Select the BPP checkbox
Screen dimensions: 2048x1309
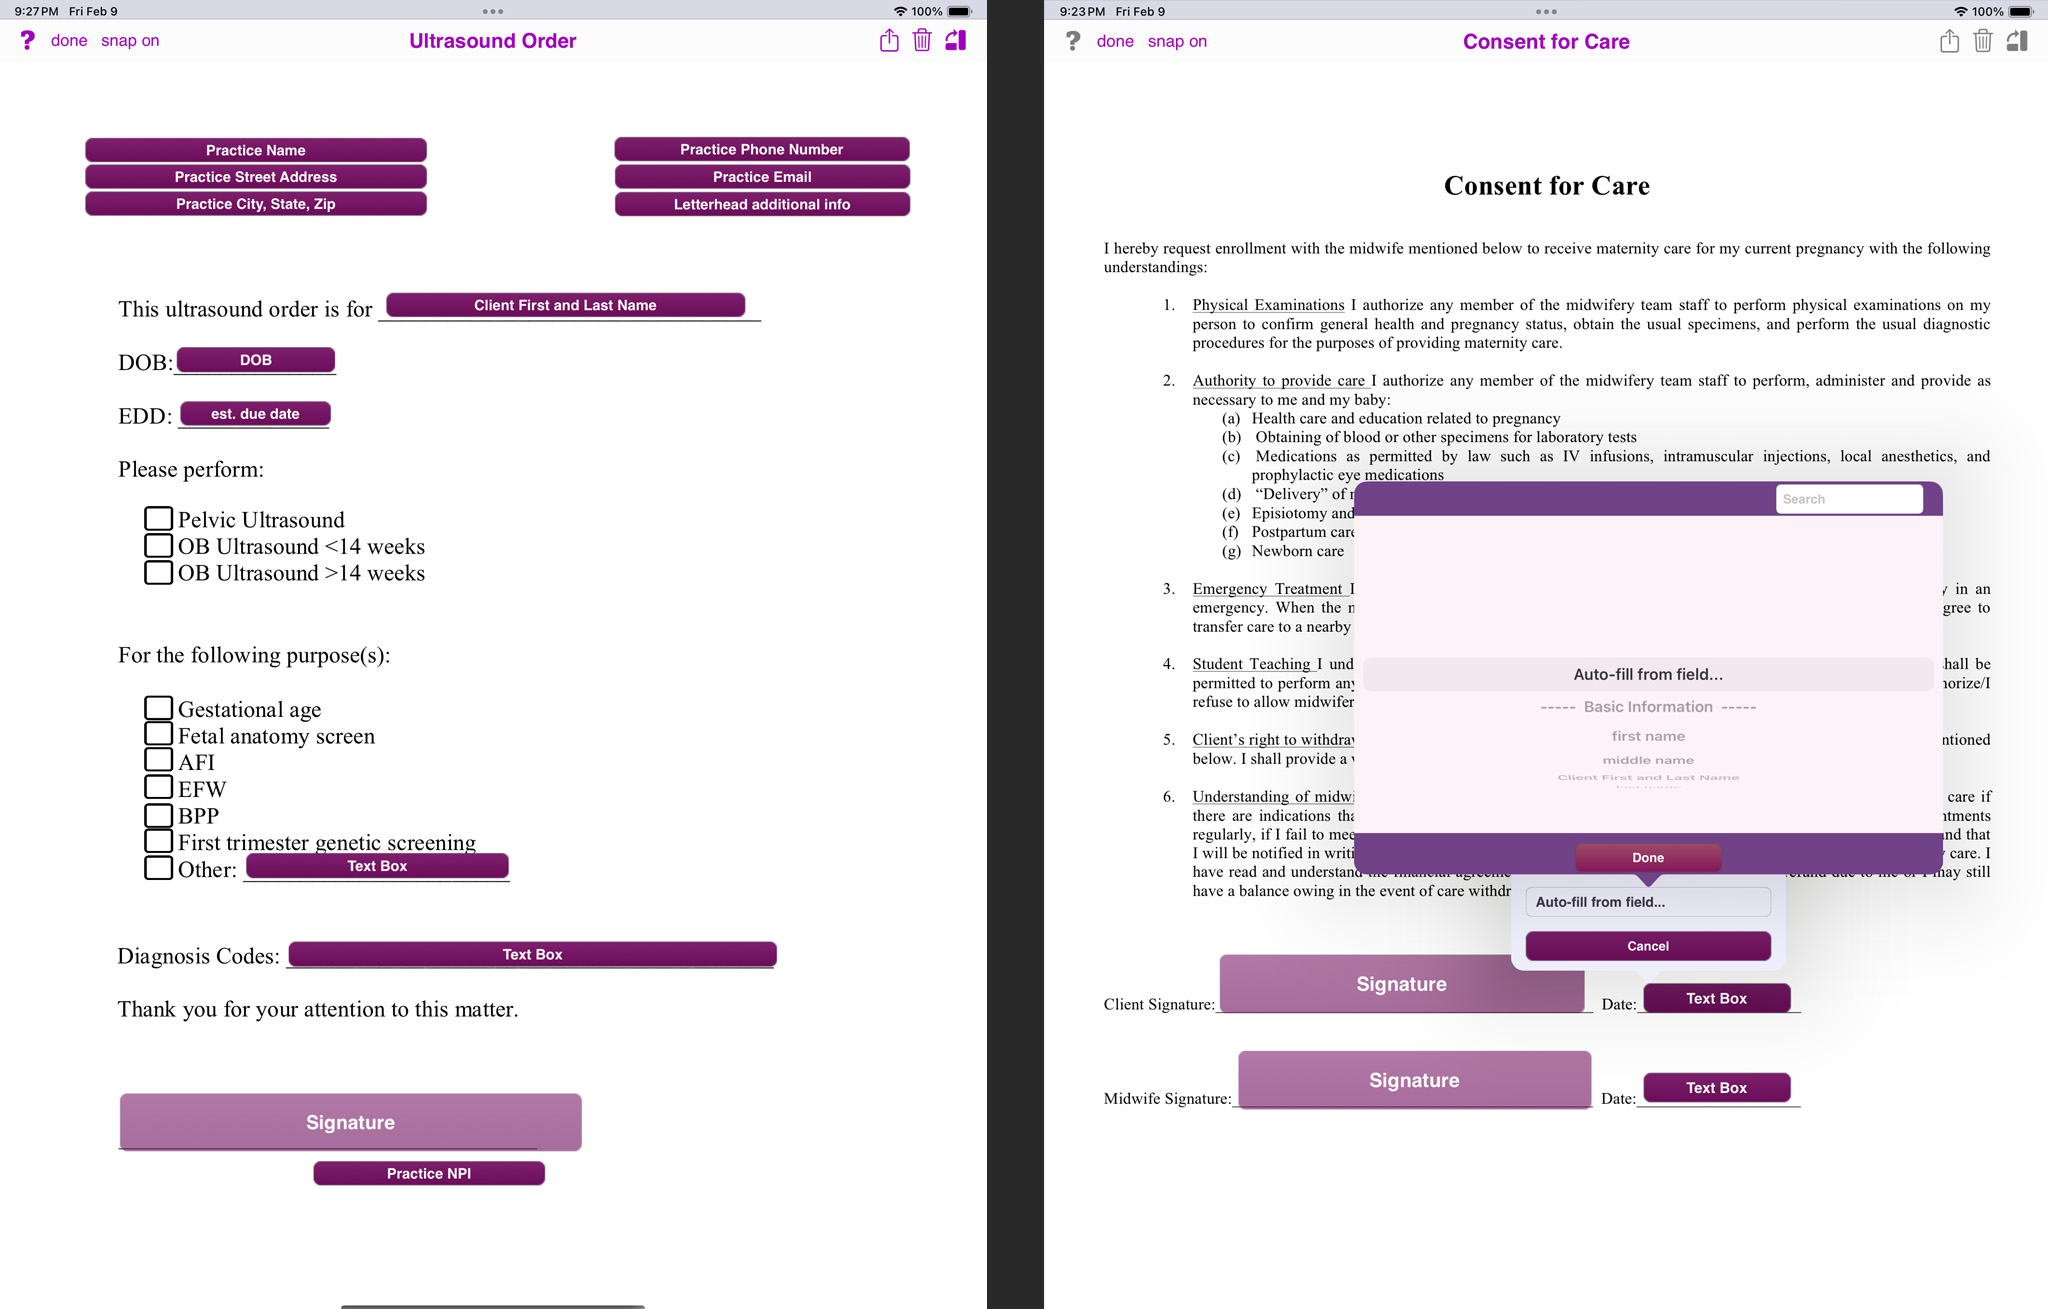coord(158,815)
